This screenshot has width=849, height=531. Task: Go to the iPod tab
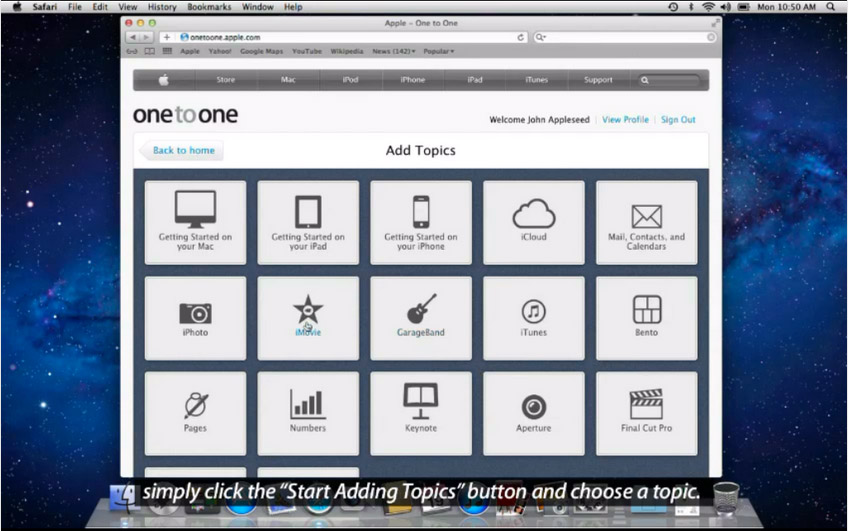[x=350, y=80]
